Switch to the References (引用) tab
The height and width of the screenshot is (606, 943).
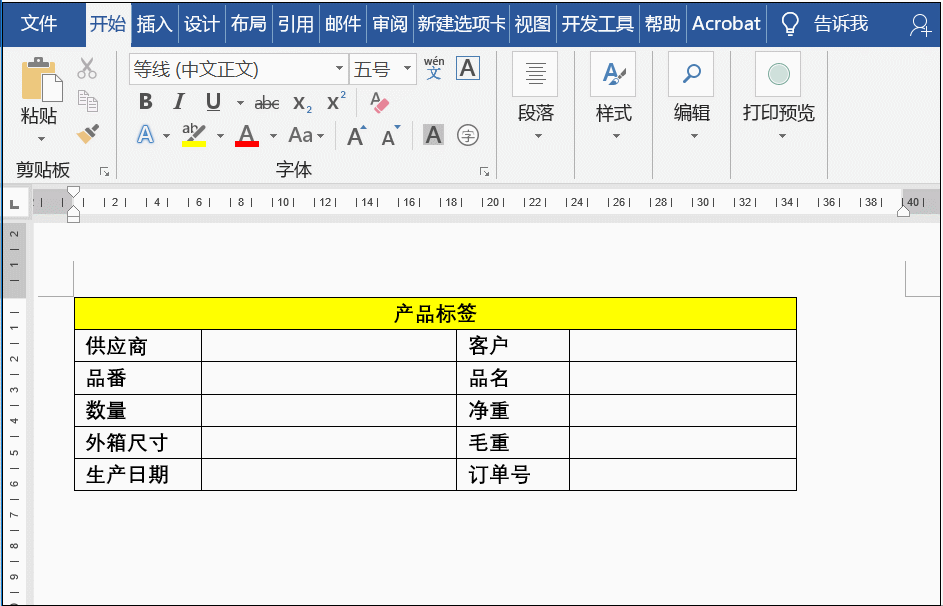(x=295, y=24)
